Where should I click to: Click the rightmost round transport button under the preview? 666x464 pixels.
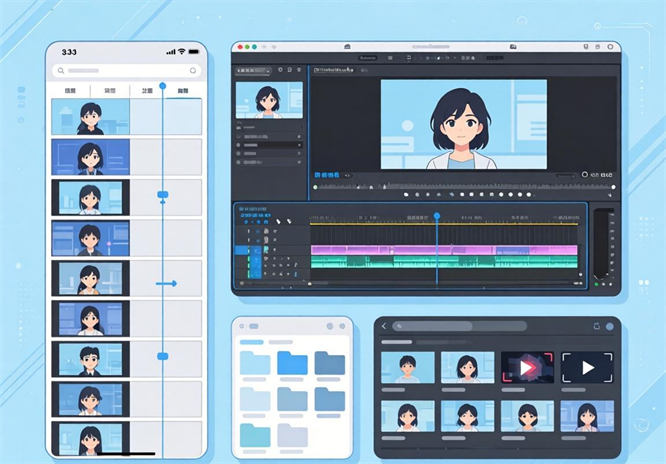click(x=529, y=195)
